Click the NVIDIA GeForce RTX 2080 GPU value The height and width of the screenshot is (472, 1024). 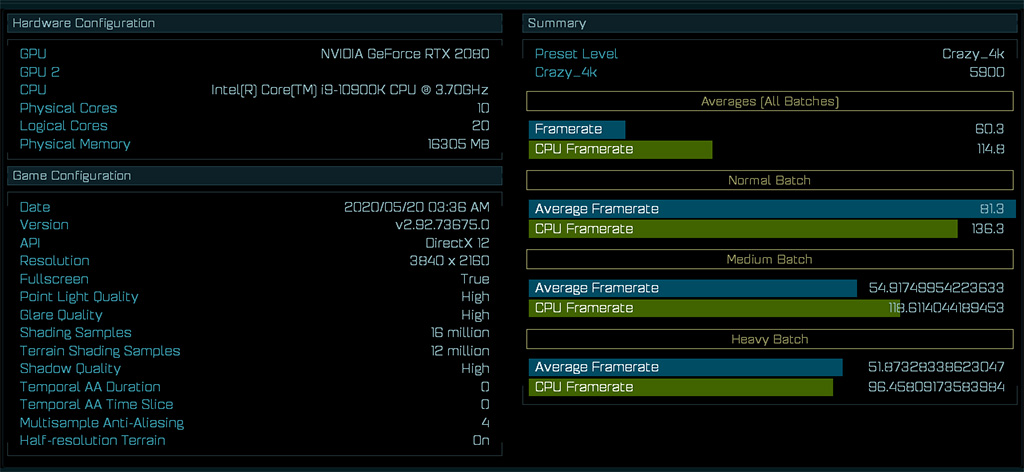click(x=403, y=54)
